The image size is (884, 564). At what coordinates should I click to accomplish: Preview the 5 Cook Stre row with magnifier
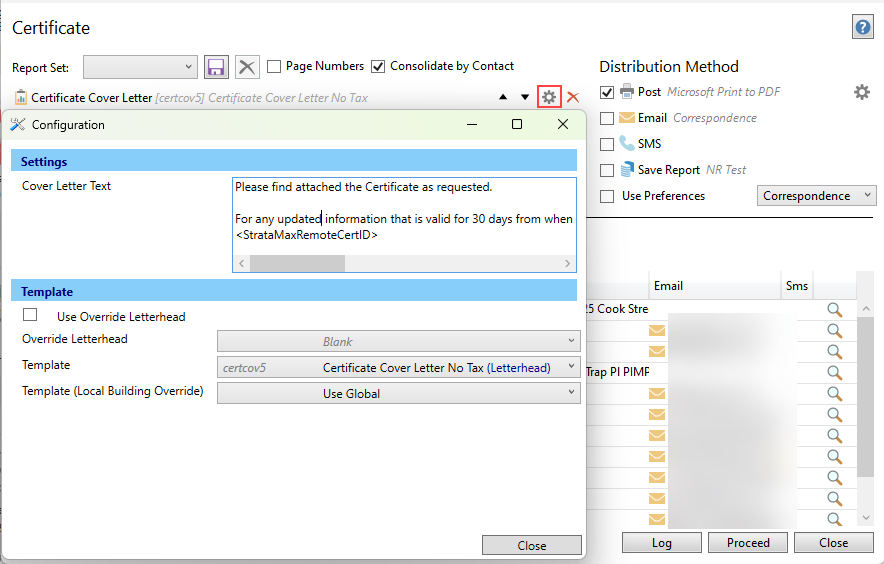pos(834,309)
